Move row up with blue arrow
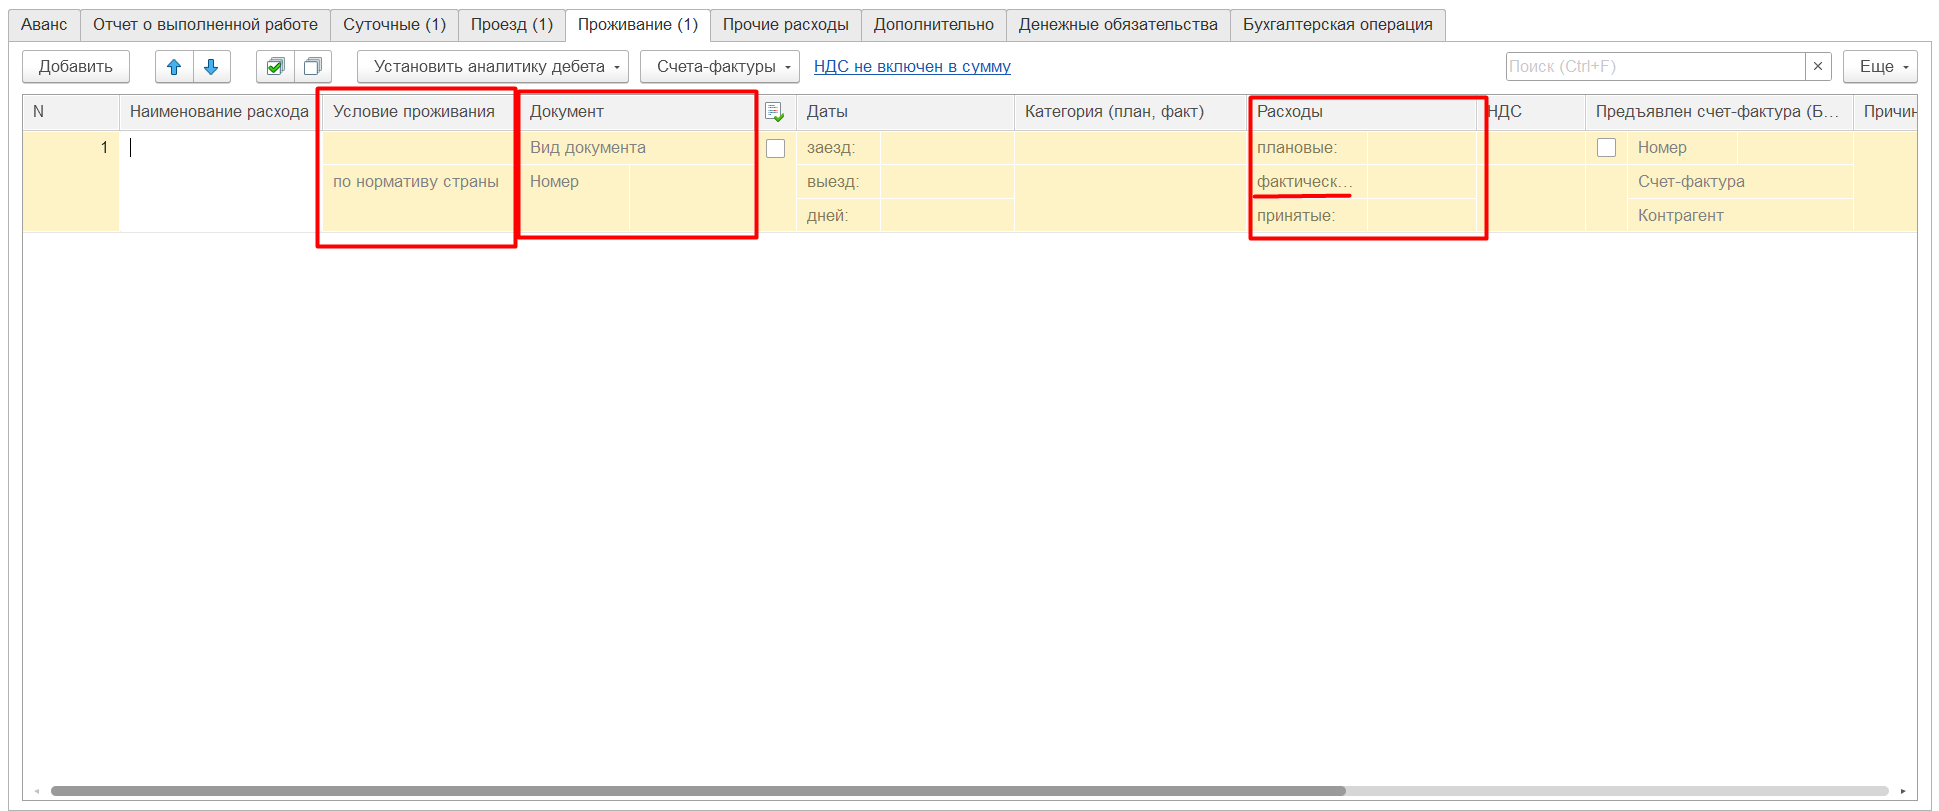The image size is (1939, 811). 174,67
